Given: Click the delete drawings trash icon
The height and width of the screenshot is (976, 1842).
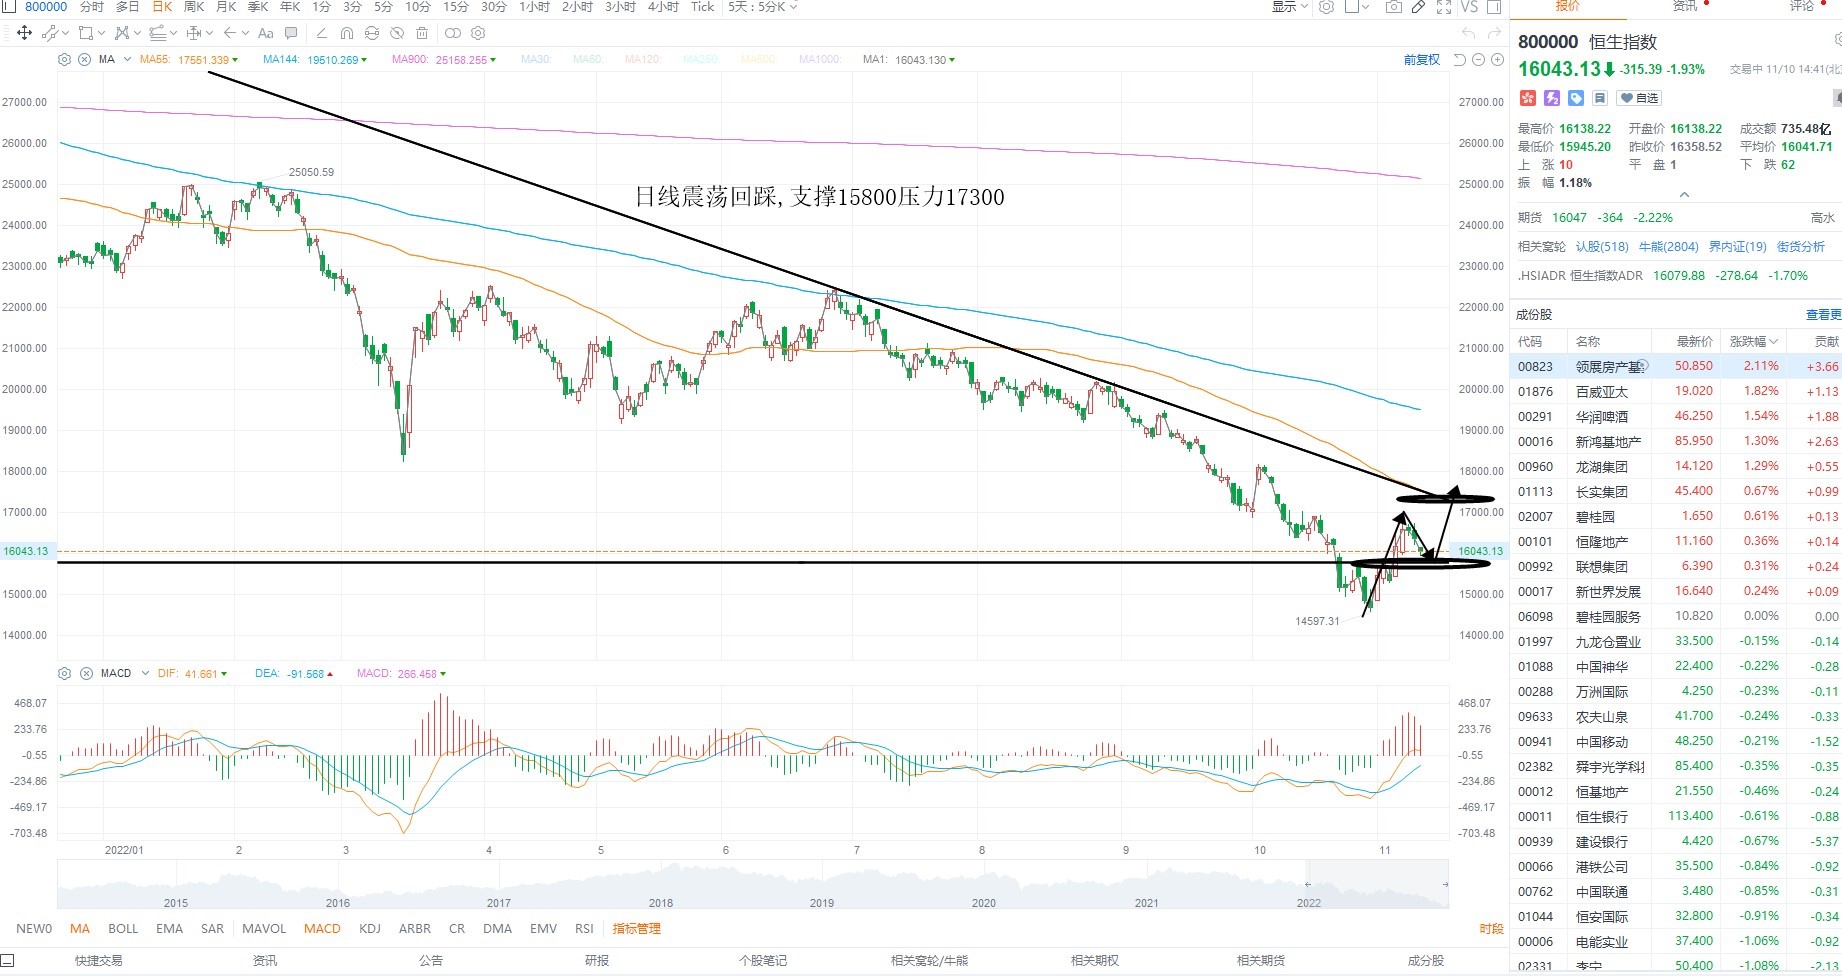Looking at the screenshot, I should [x=422, y=33].
